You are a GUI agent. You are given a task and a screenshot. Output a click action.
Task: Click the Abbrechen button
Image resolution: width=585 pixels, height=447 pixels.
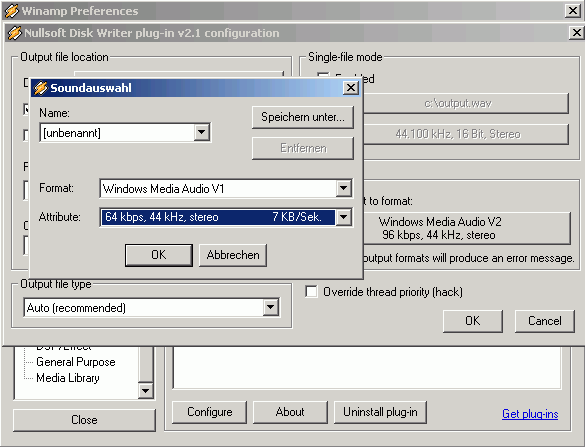point(233,255)
